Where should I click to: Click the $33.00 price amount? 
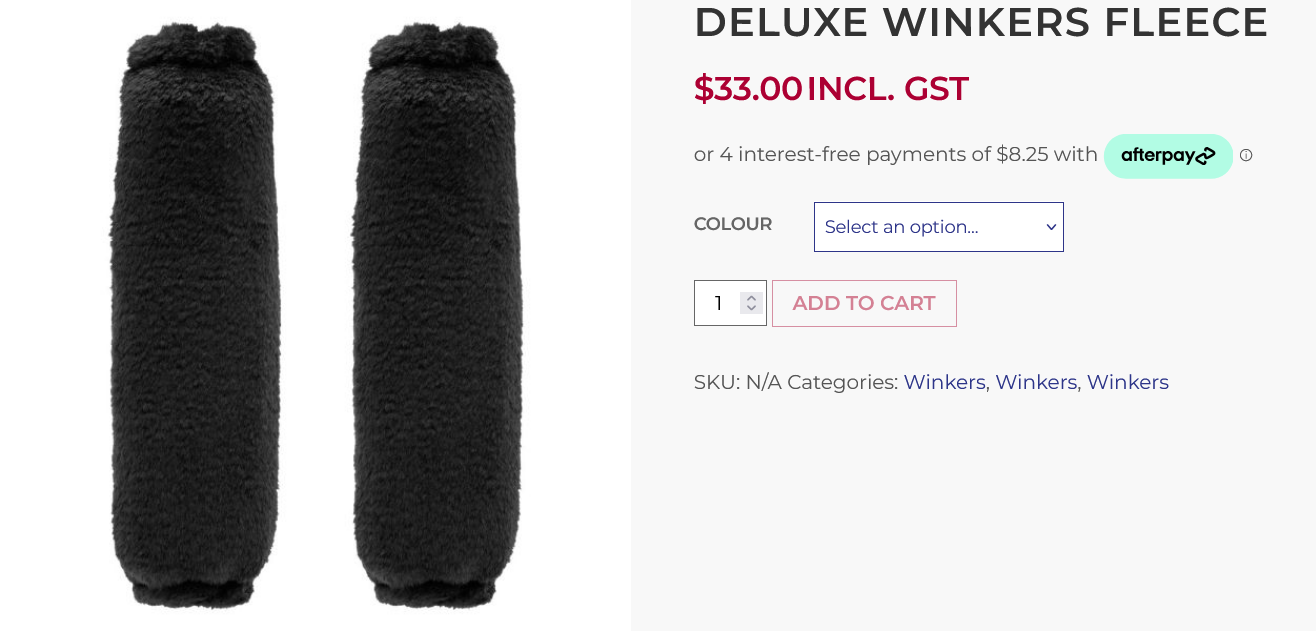click(748, 88)
